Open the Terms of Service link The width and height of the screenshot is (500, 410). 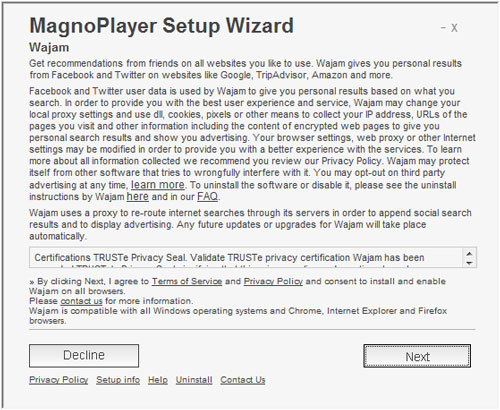(x=187, y=281)
